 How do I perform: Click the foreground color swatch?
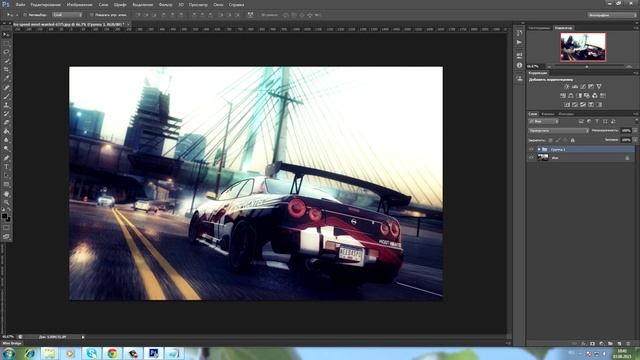(4, 216)
